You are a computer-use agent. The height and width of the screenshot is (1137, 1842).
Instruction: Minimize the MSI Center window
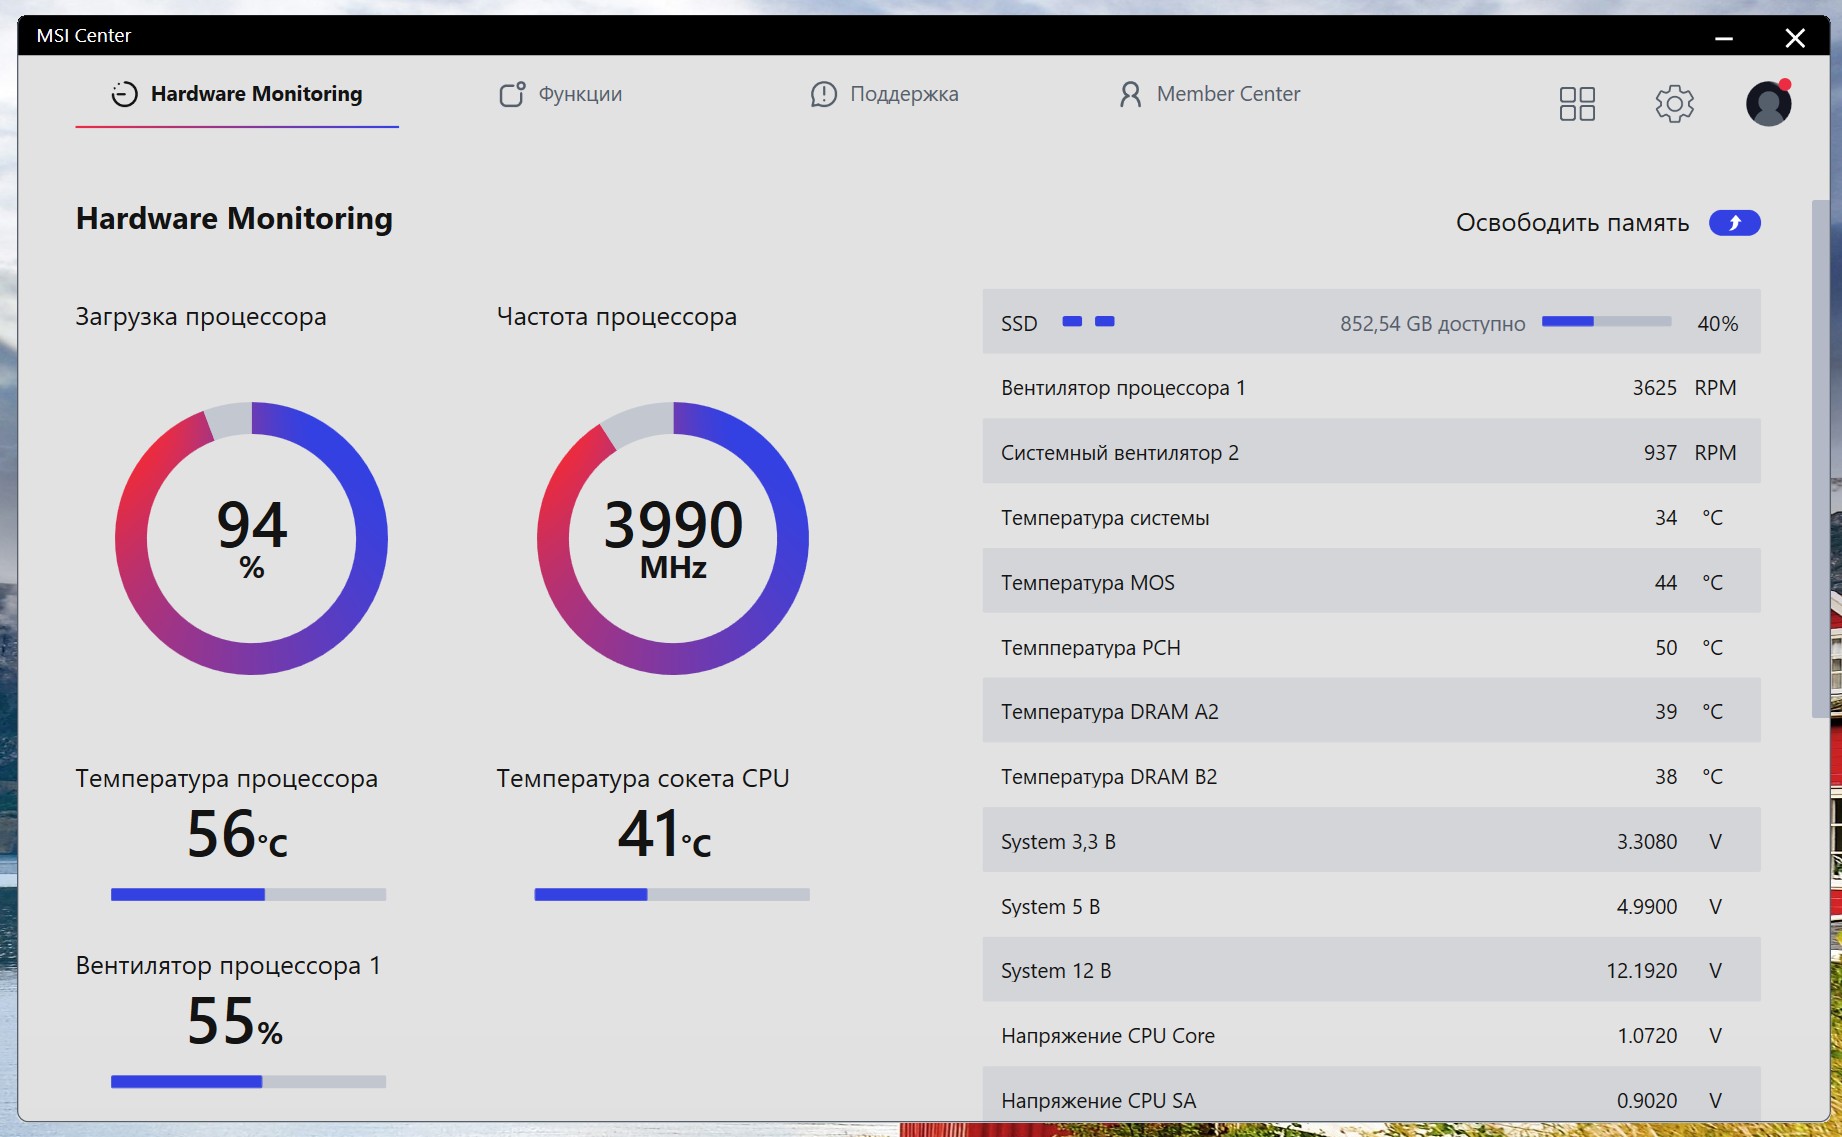(1723, 37)
